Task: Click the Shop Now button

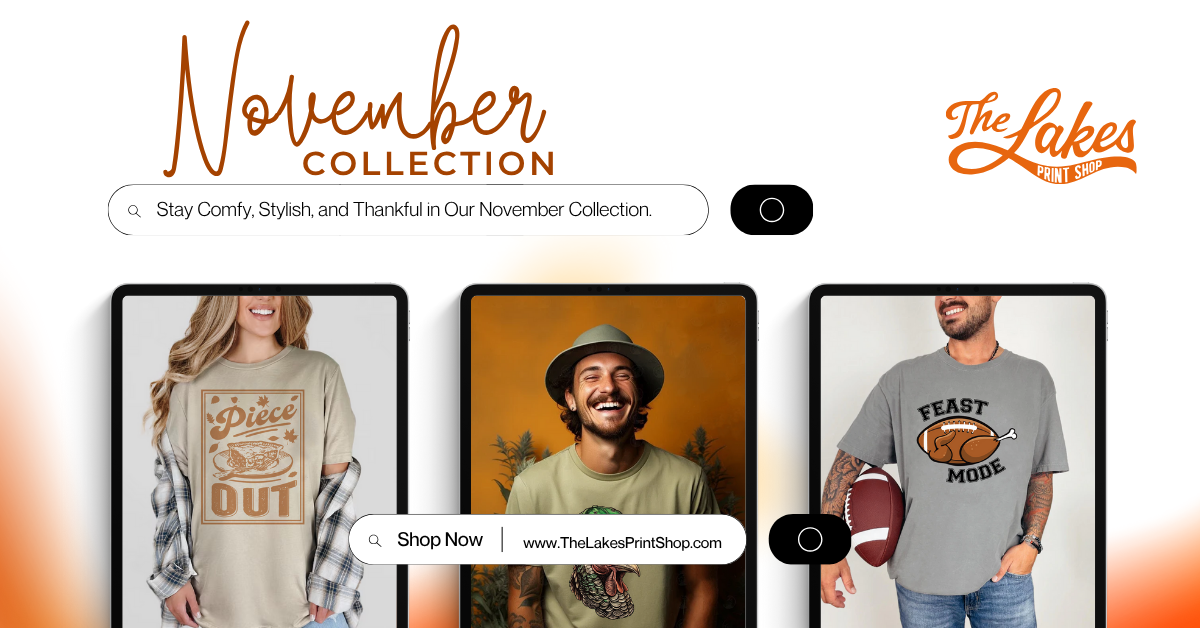Action: (440, 540)
